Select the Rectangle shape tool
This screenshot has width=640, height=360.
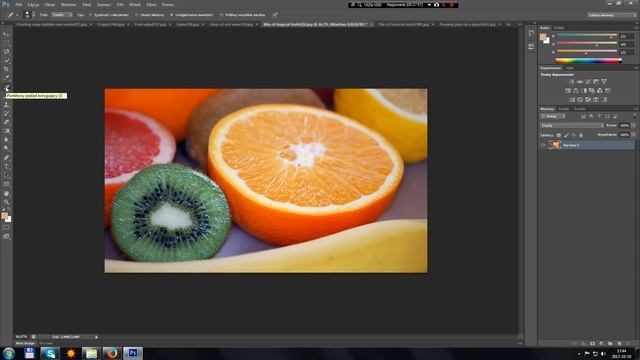point(6,184)
